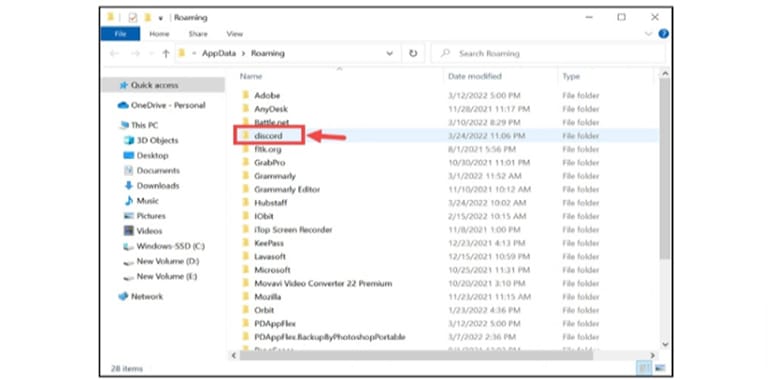Click the Search Roaming input field

548,53
